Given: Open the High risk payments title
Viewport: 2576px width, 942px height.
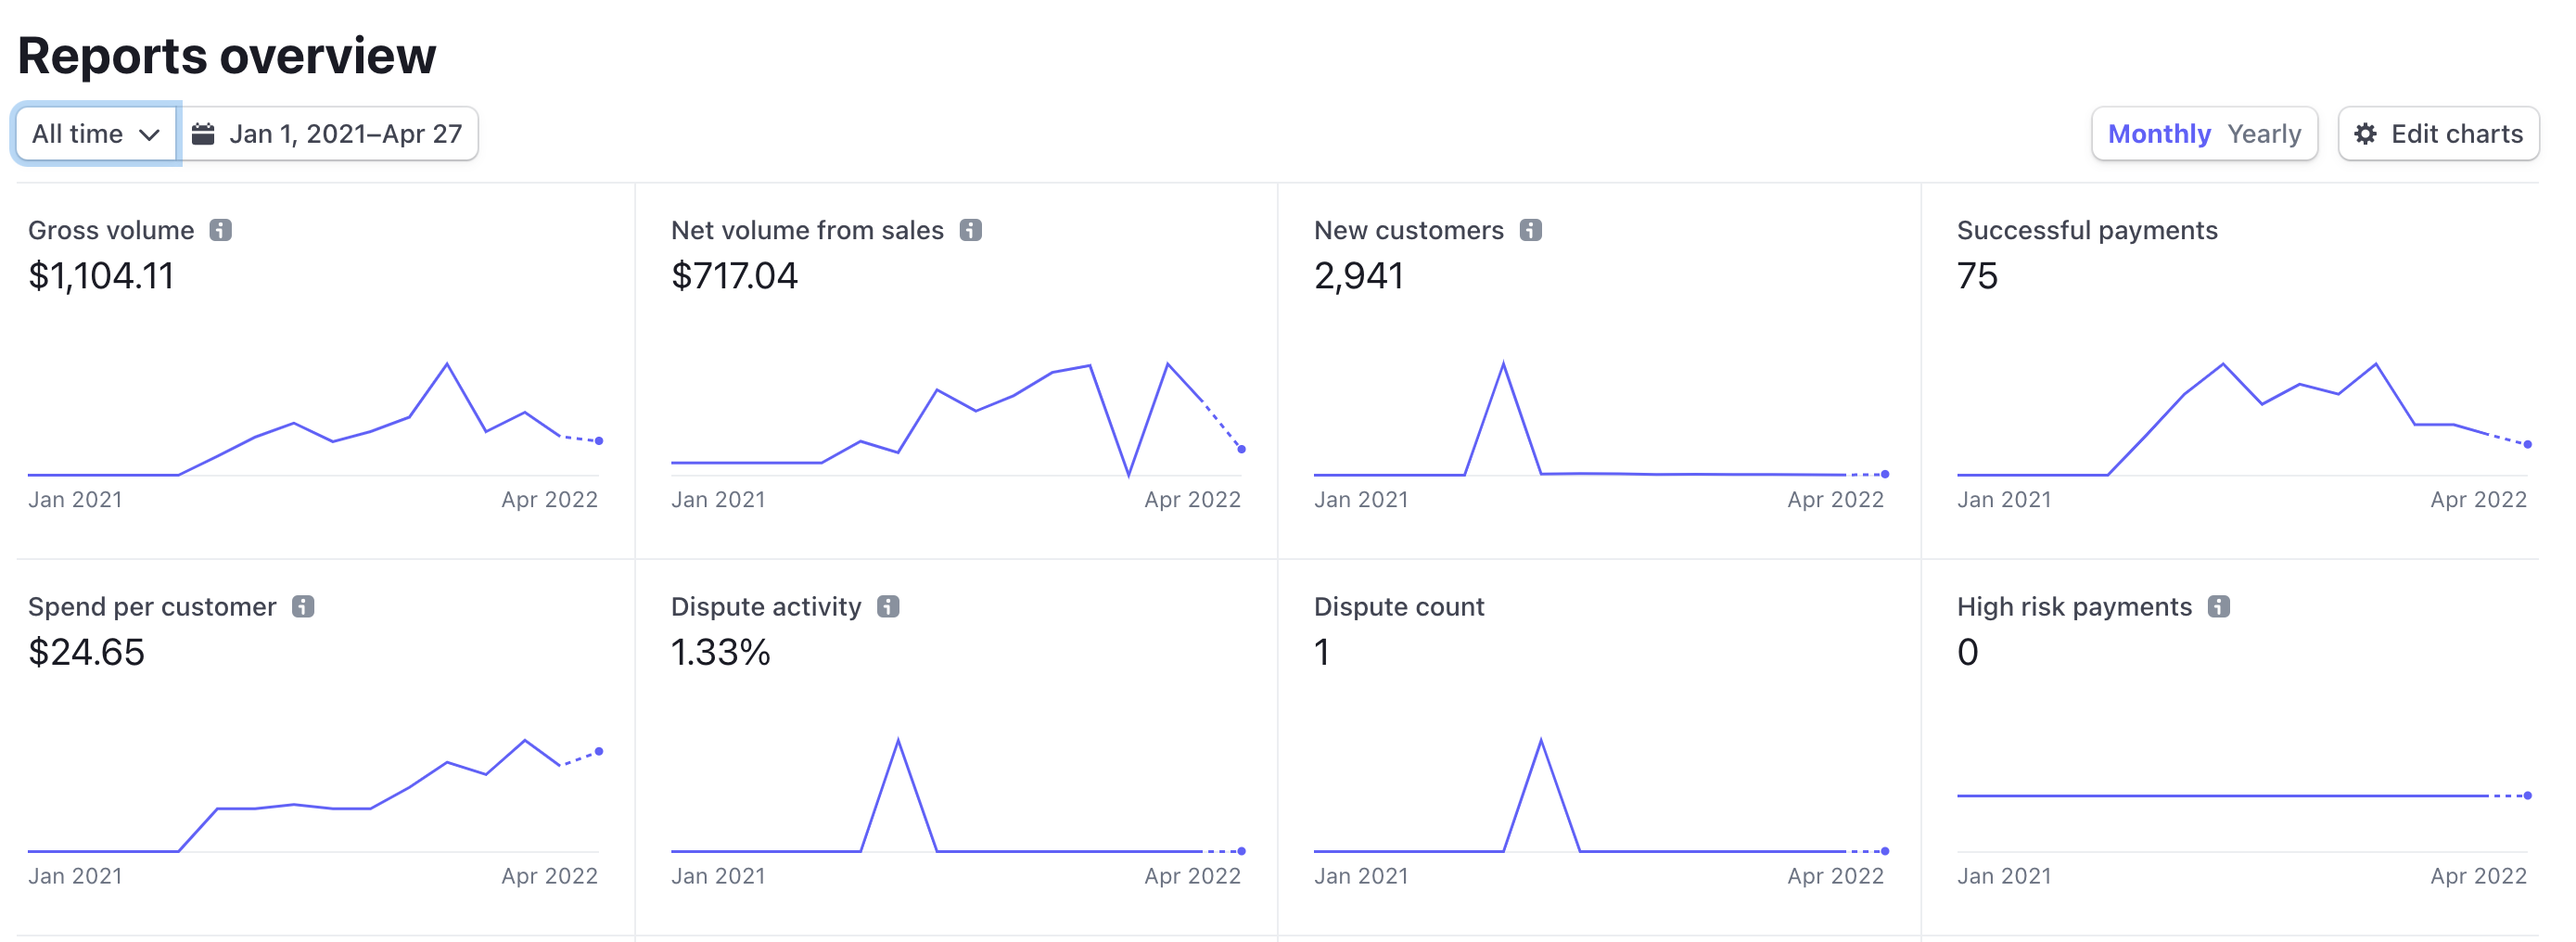Looking at the screenshot, I should point(2074,606).
